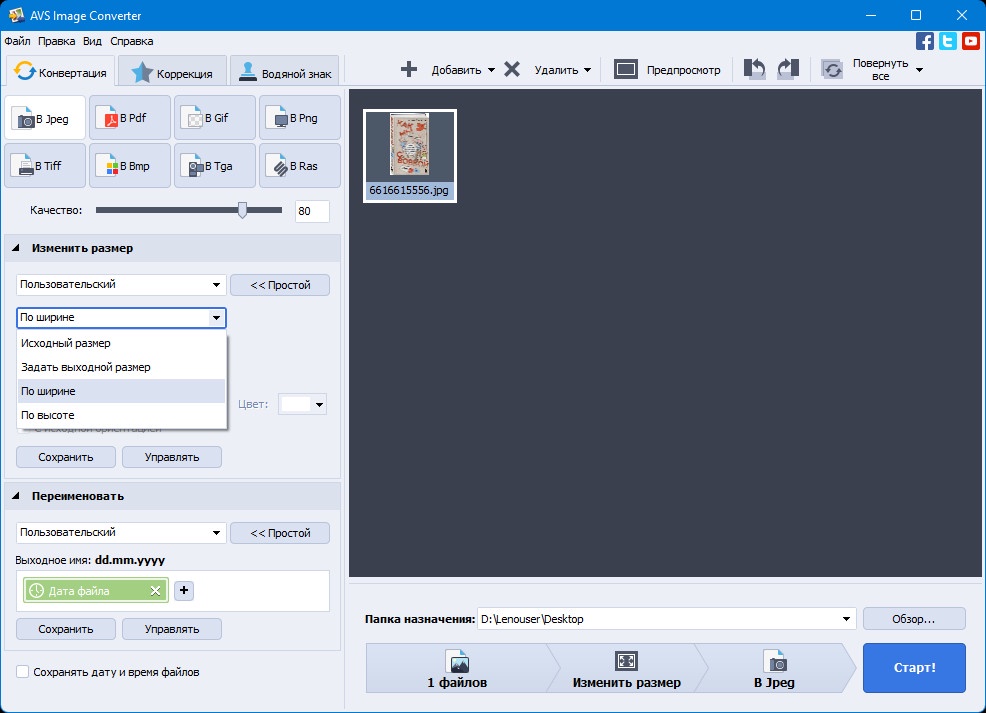This screenshot has width=986, height=713.
Task: Pick the To Tiff output format
Action: click(x=45, y=166)
